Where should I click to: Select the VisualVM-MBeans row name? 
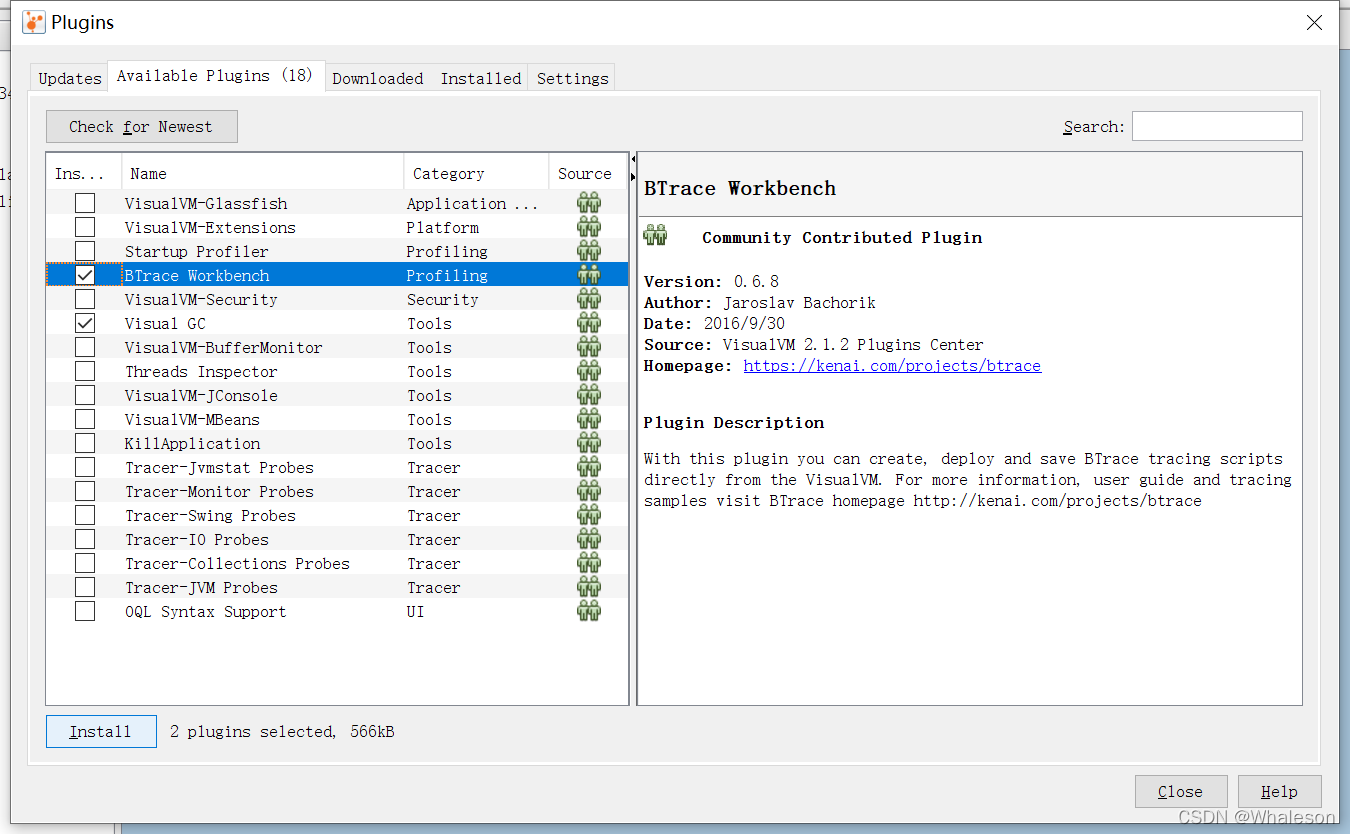[192, 419]
